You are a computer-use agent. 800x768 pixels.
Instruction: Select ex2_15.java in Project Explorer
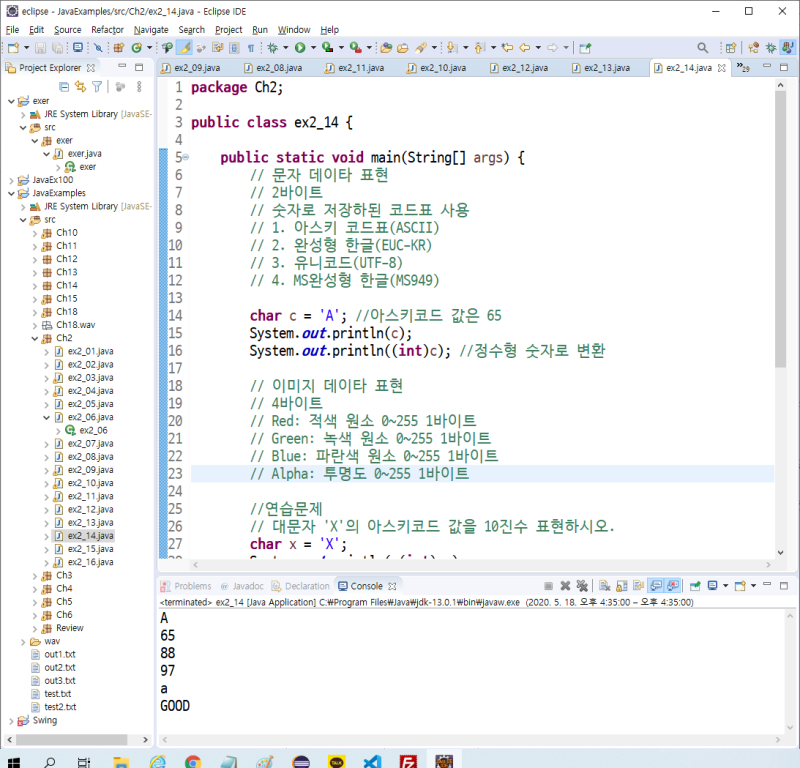point(90,549)
